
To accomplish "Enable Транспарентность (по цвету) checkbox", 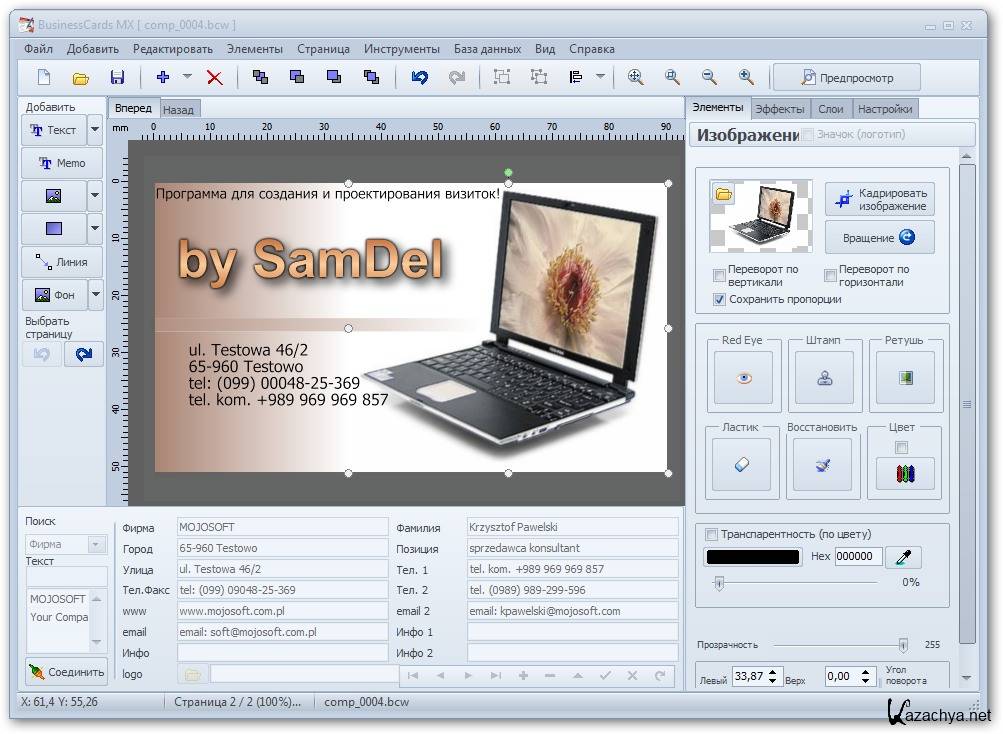I will click(712, 534).
